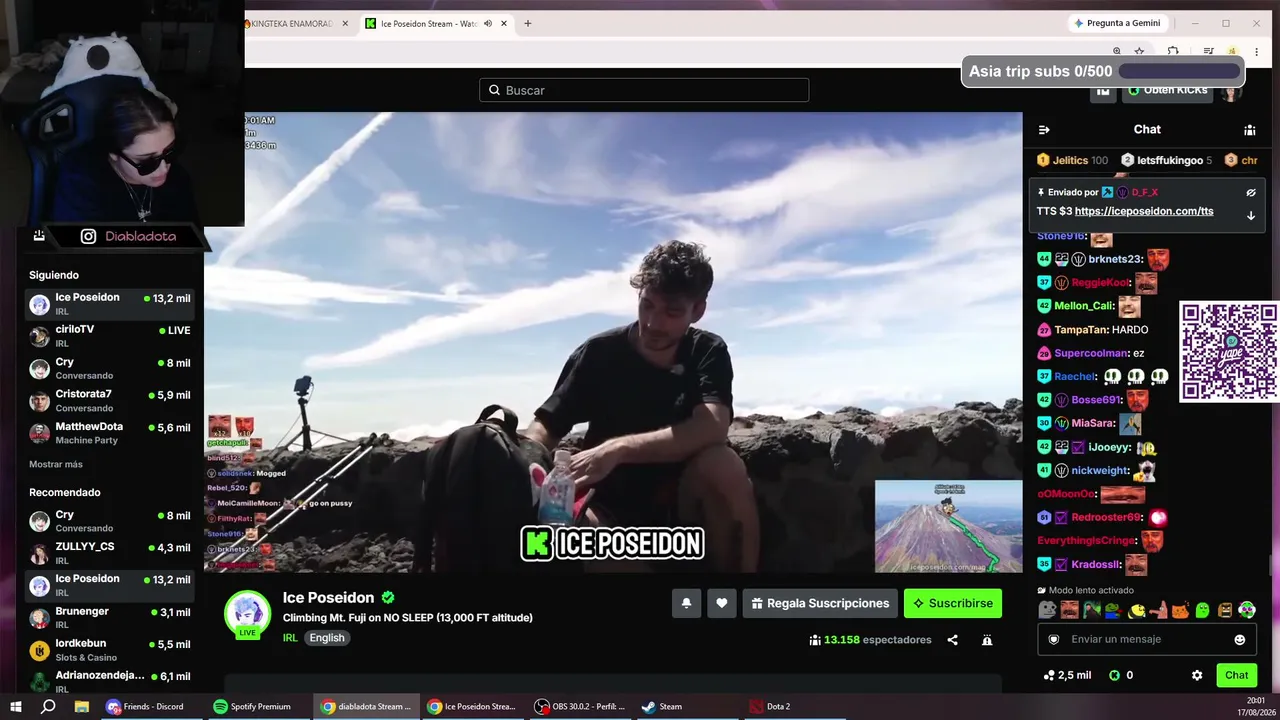Click the Ice Poseidon channel avatar

tap(247, 613)
